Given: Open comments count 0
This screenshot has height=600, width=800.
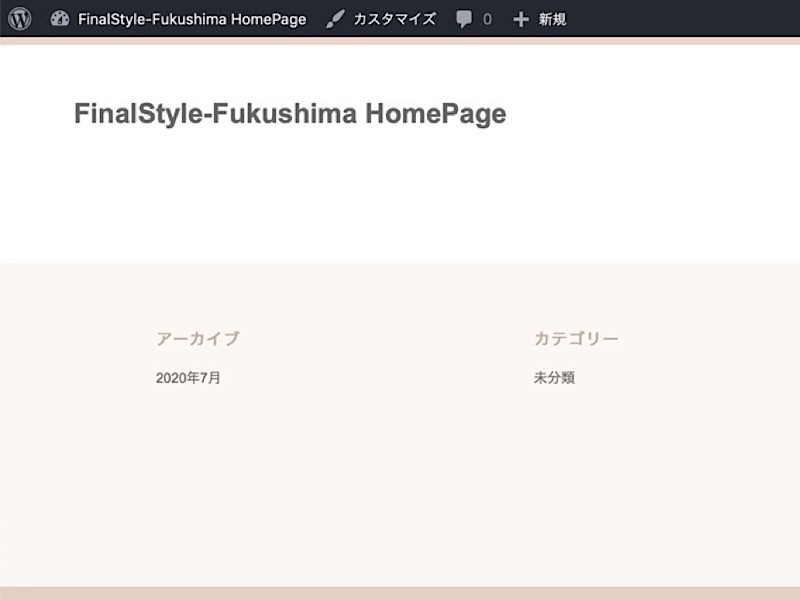Looking at the screenshot, I should (487, 19).
